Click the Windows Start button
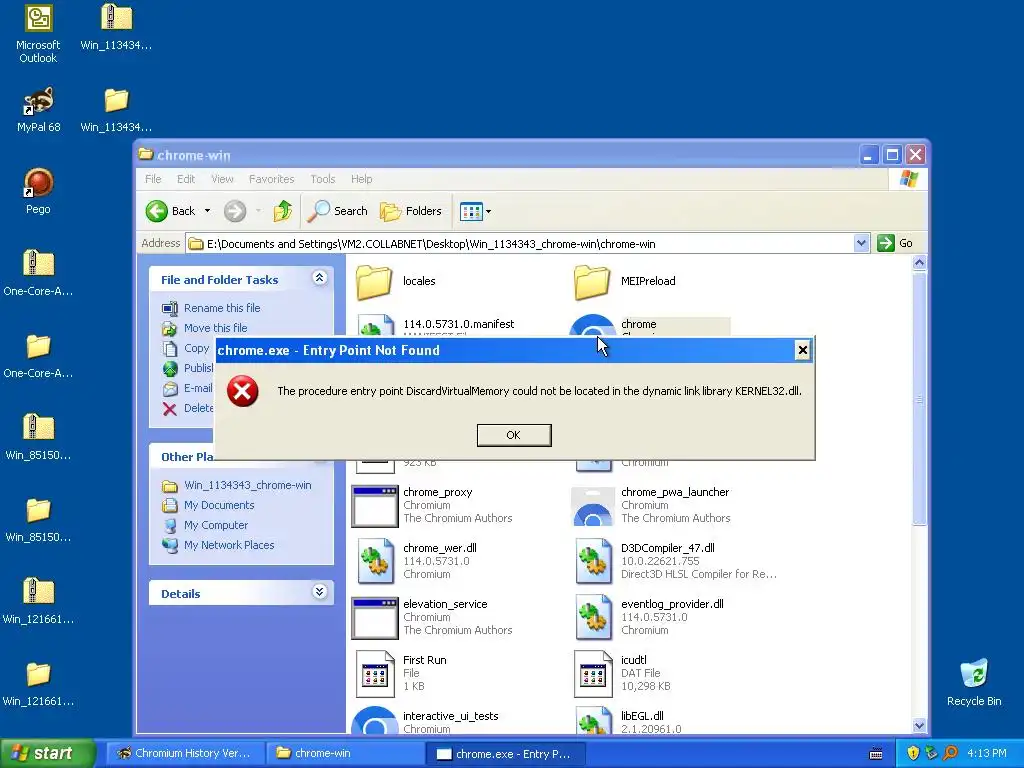 click(x=48, y=753)
